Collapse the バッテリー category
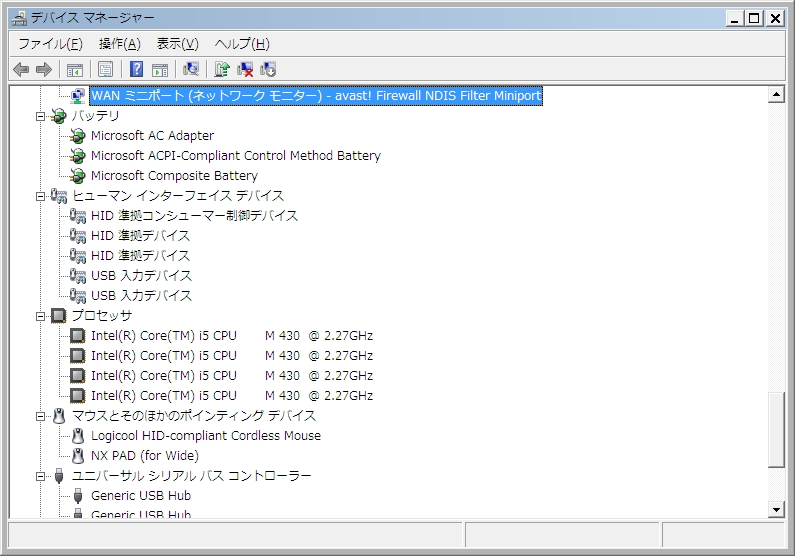The image size is (795, 556). (41, 116)
